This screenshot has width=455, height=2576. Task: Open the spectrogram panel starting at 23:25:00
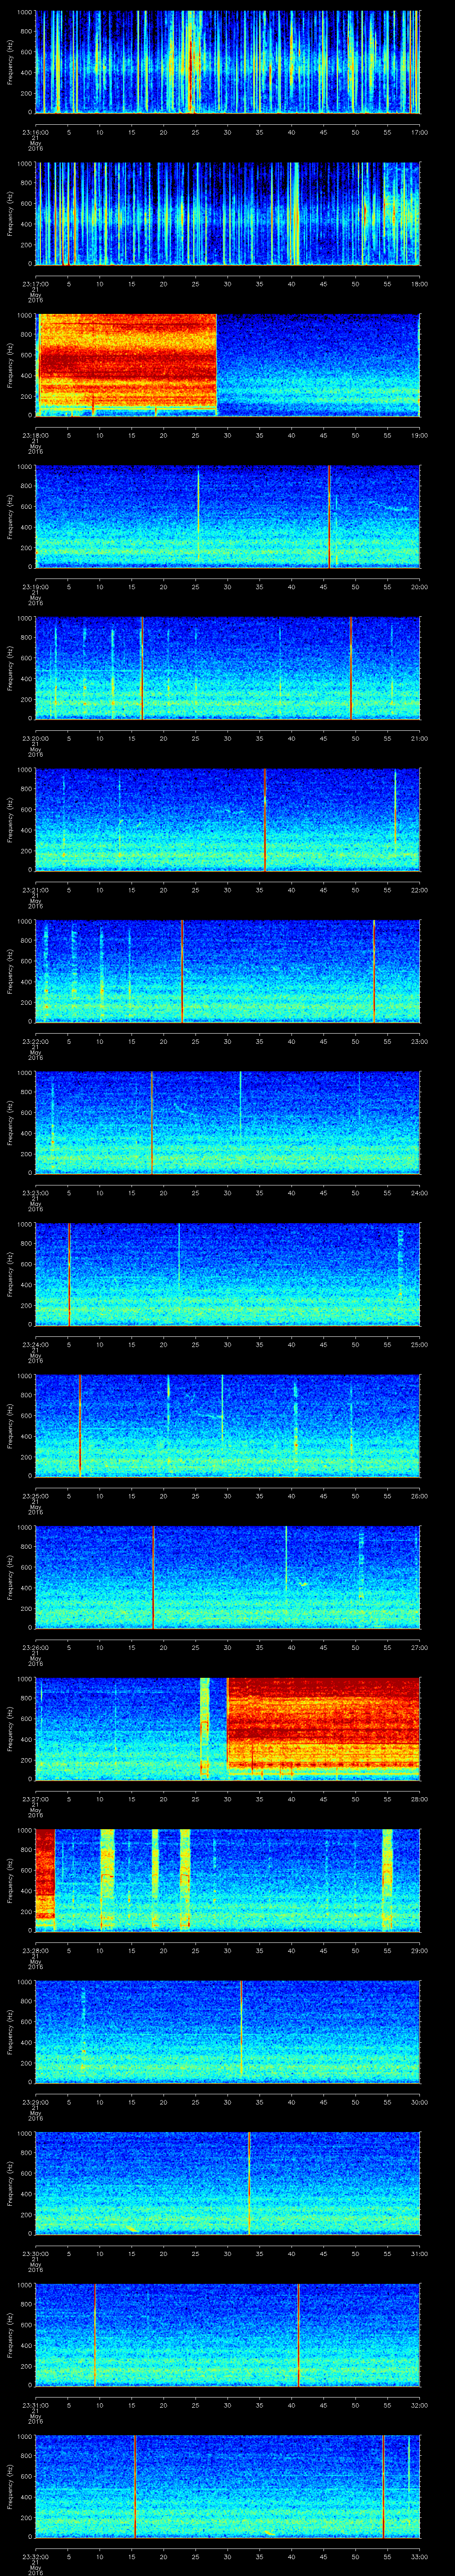tap(227, 1426)
